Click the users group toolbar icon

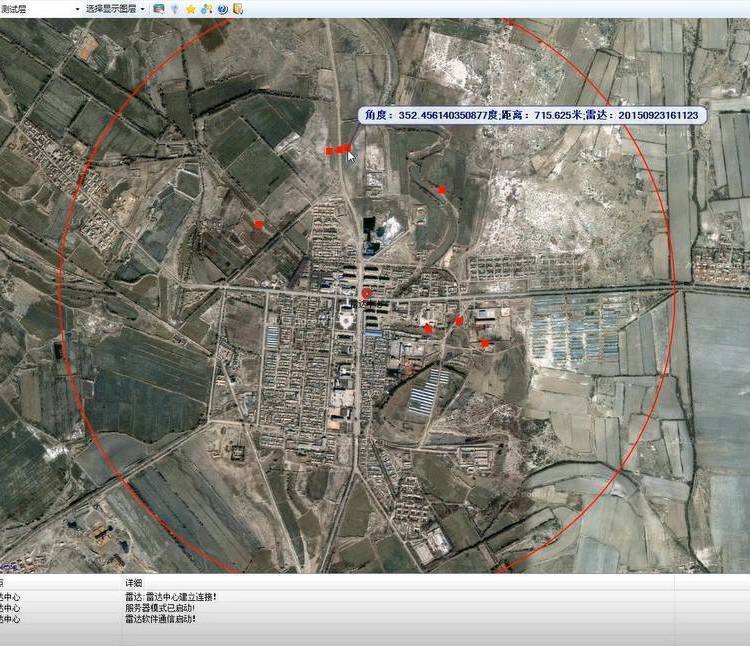(x=206, y=9)
